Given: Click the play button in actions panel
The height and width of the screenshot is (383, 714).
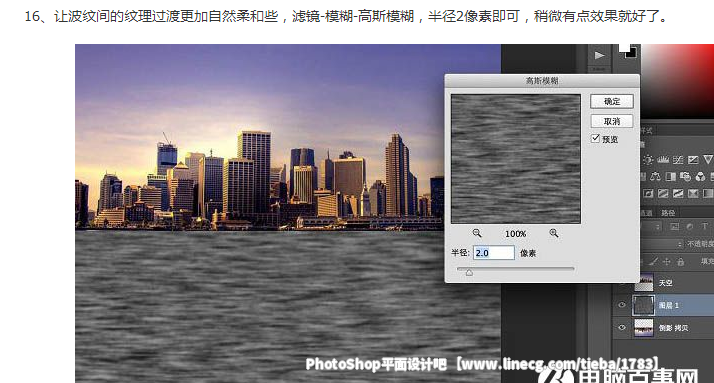Looking at the screenshot, I should tap(599, 56).
